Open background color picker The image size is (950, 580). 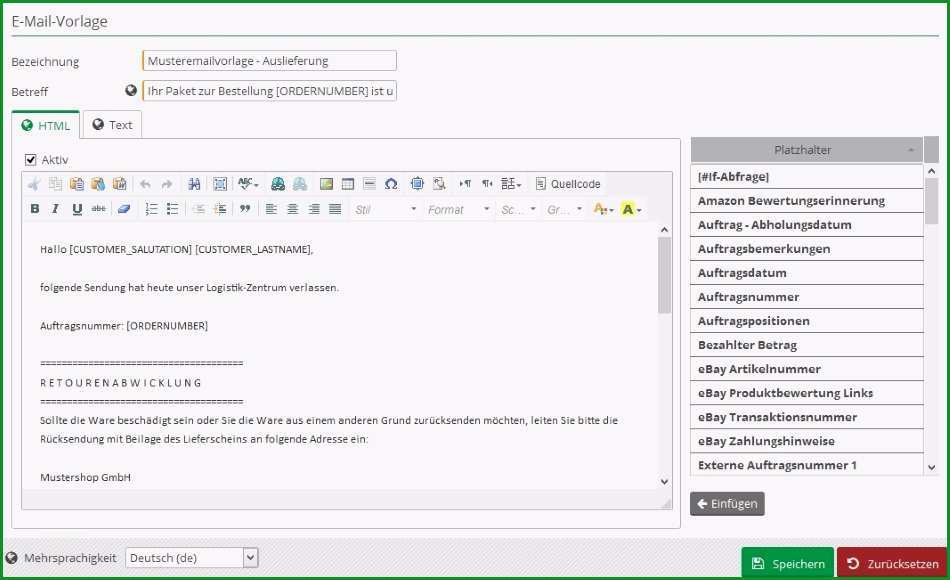pyautogui.click(x=631, y=209)
